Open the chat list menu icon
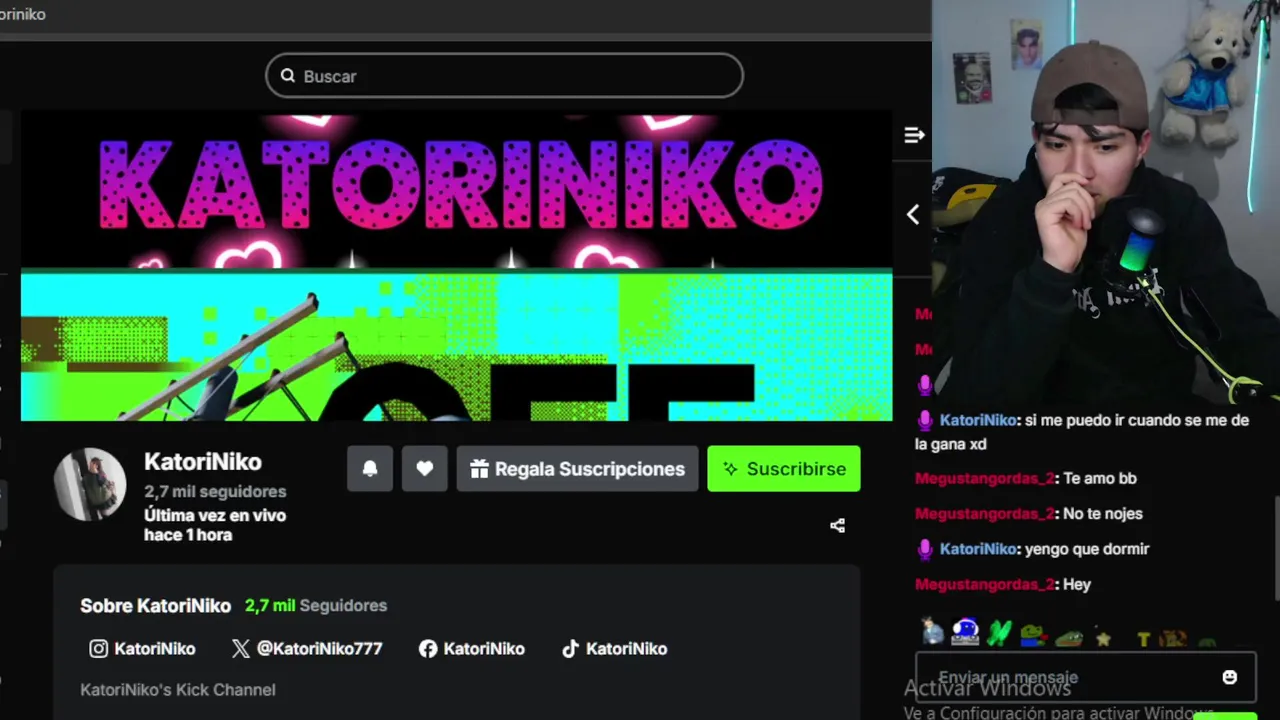This screenshot has width=1280, height=720. pyautogui.click(x=914, y=135)
